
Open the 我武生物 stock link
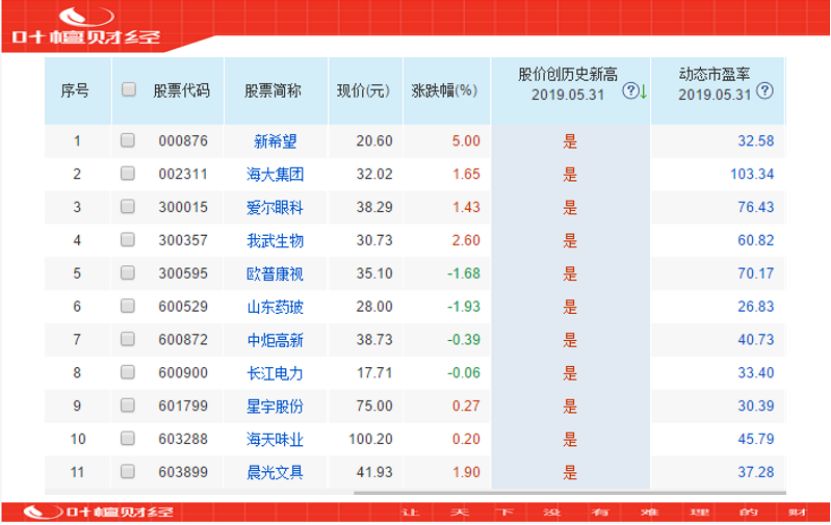[275, 241]
